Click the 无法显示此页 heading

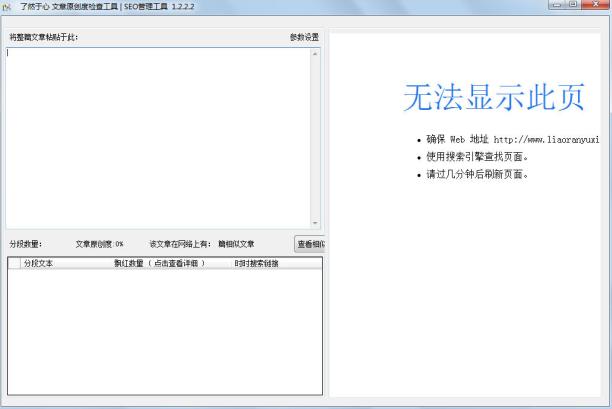[493, 97]
